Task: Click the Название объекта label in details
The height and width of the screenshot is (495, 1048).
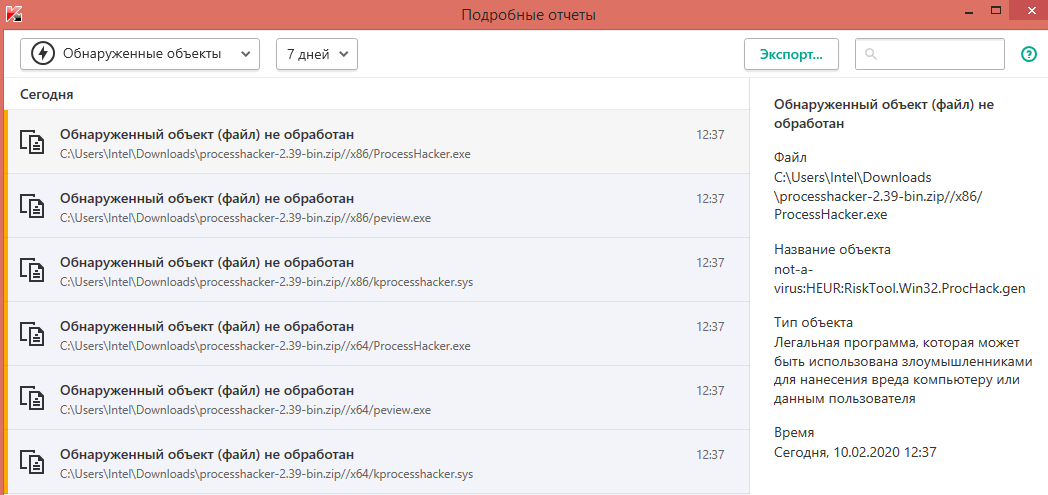Action: pyautogui.click(x=832, y=249)
